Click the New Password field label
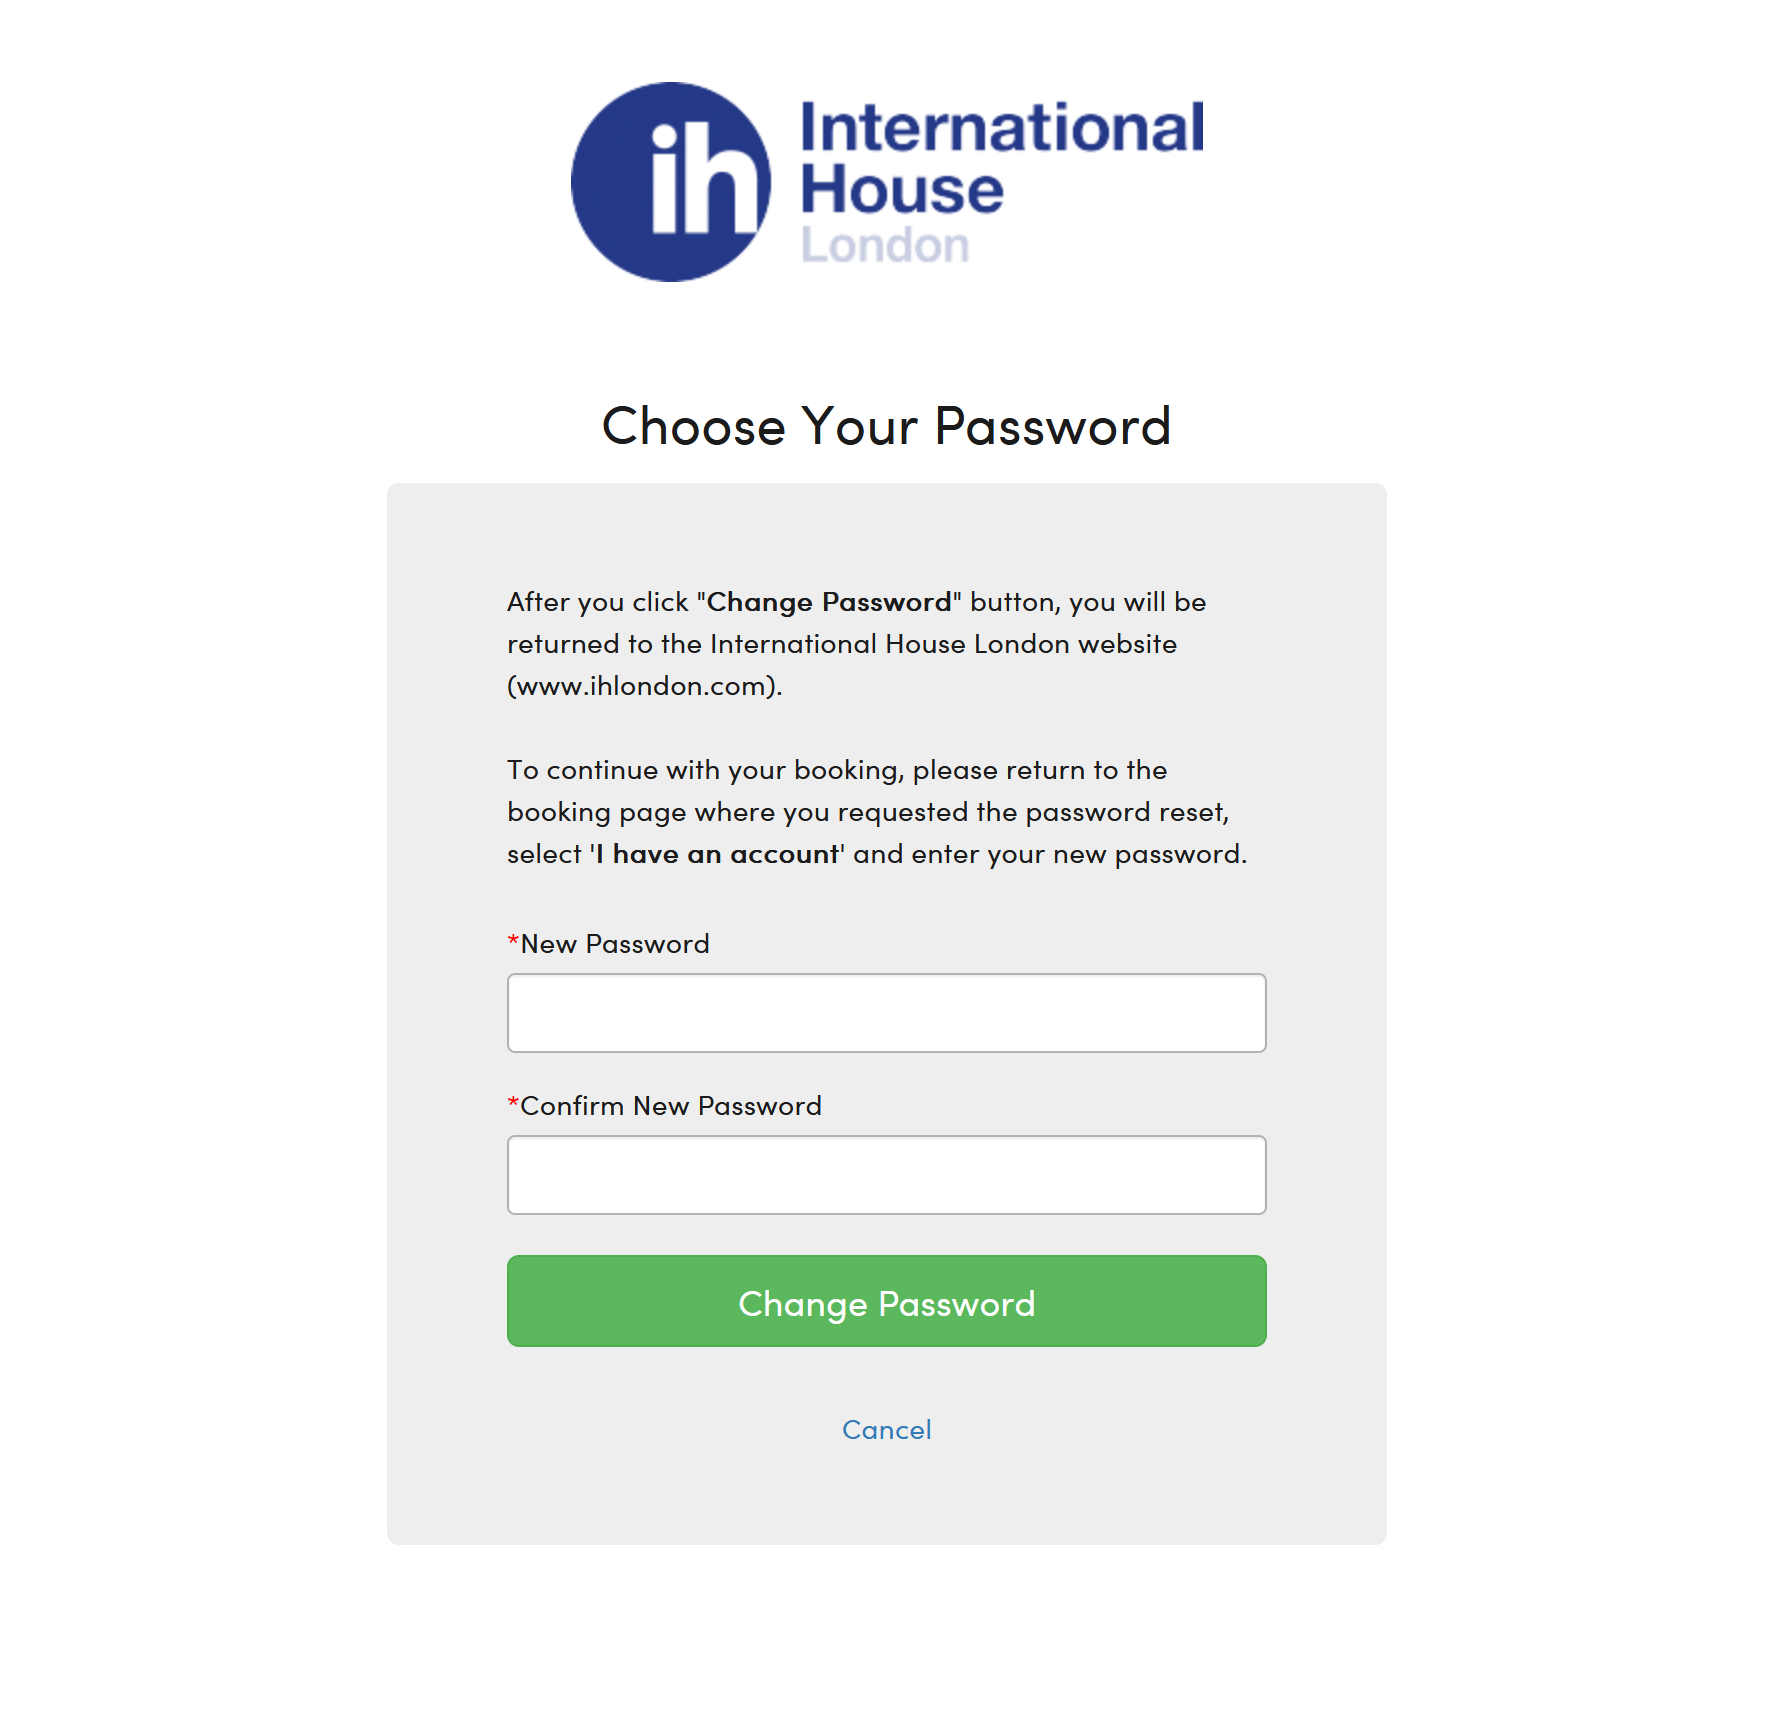 (x=615, y=944)
